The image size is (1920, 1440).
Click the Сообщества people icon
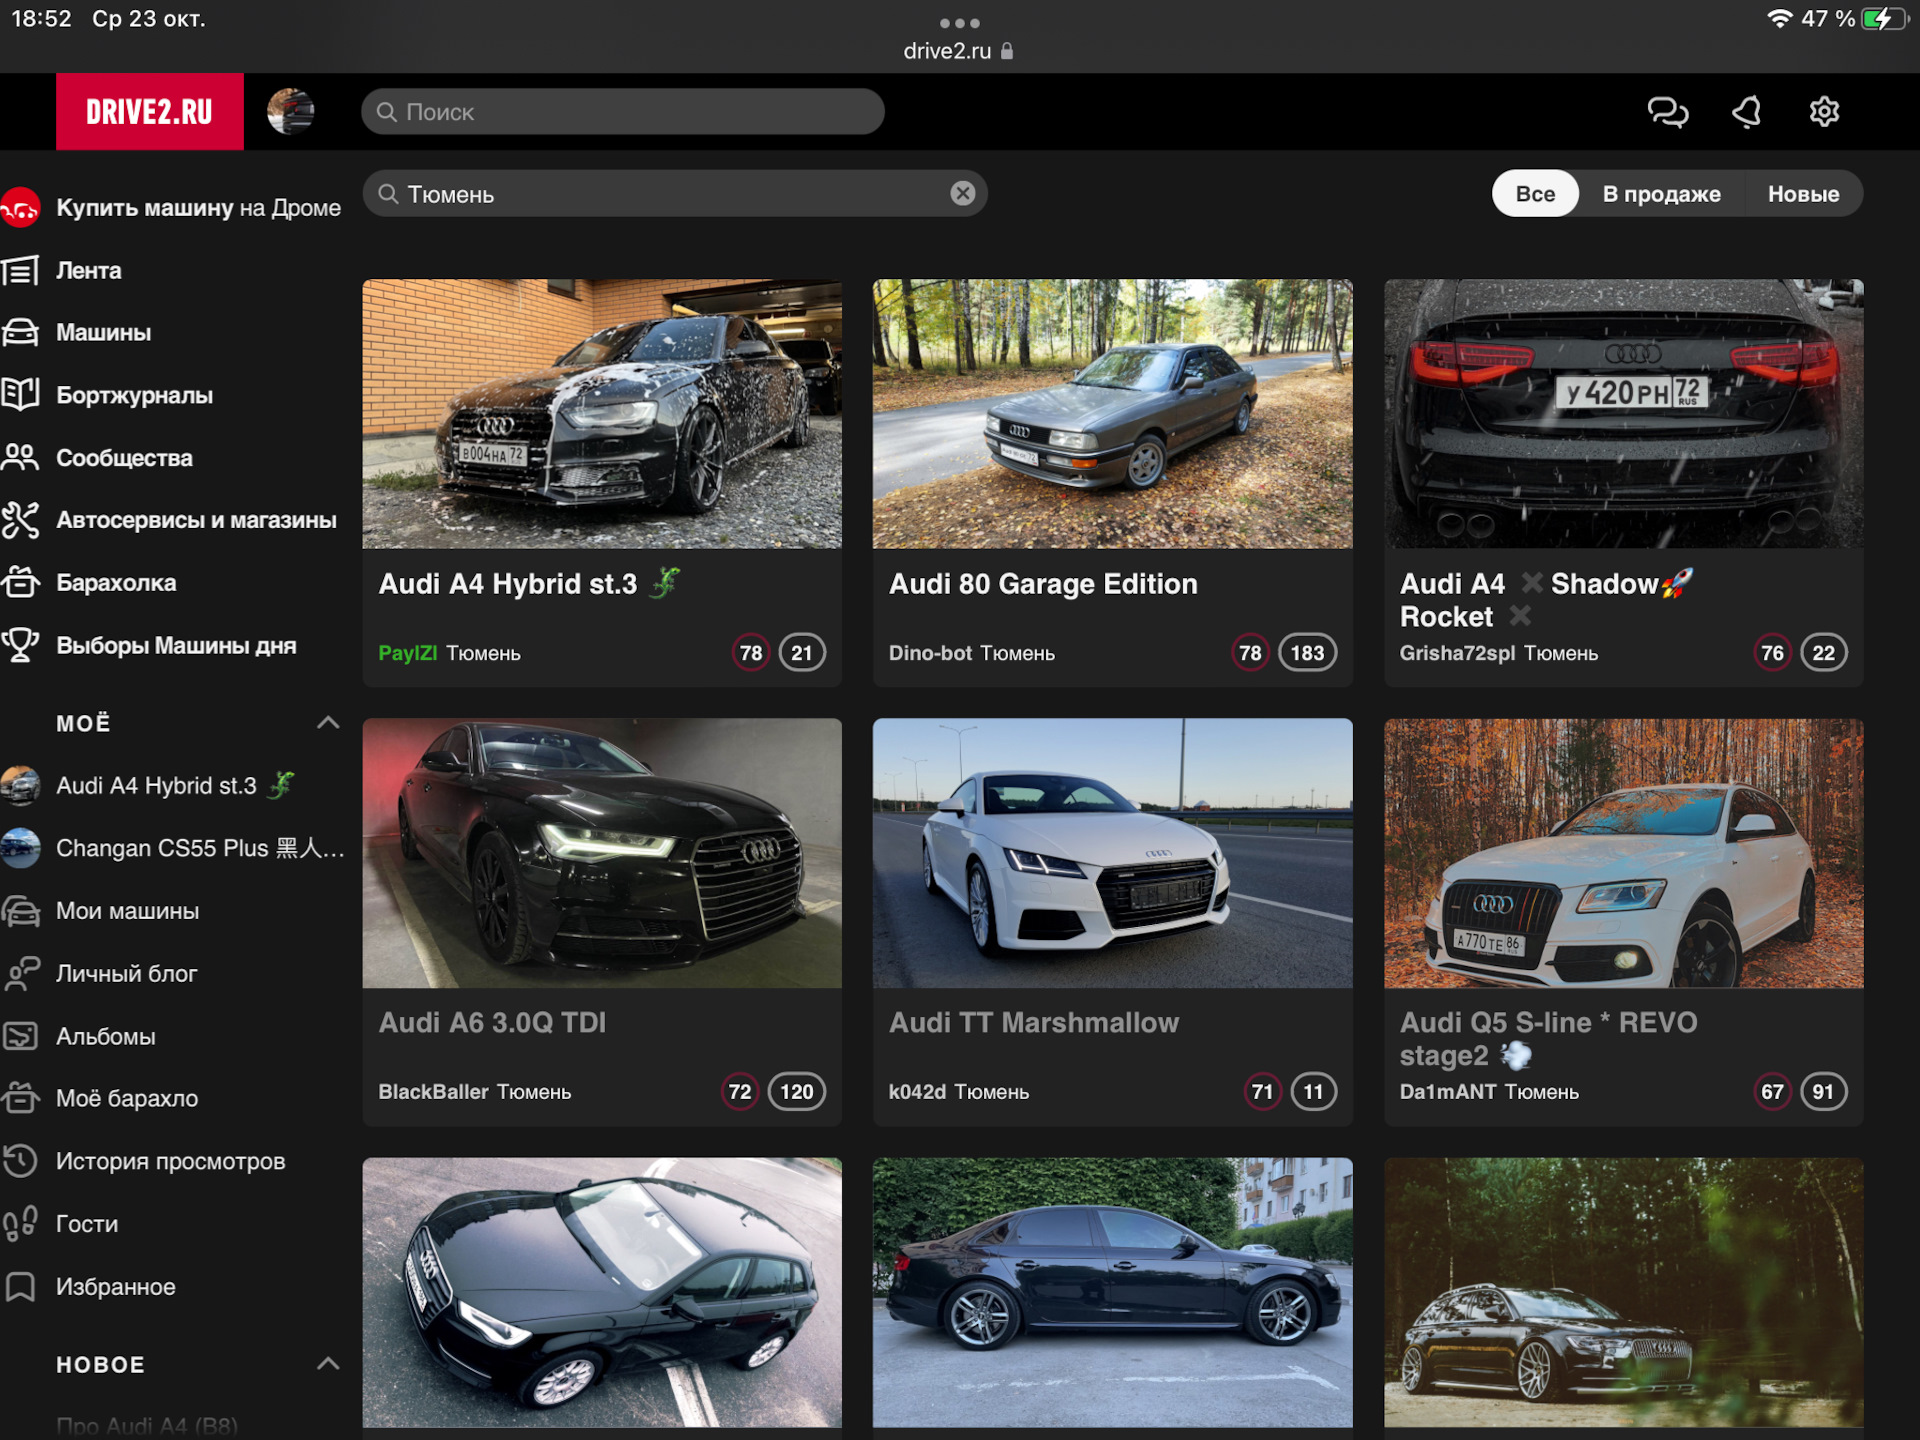pos(20,458)
